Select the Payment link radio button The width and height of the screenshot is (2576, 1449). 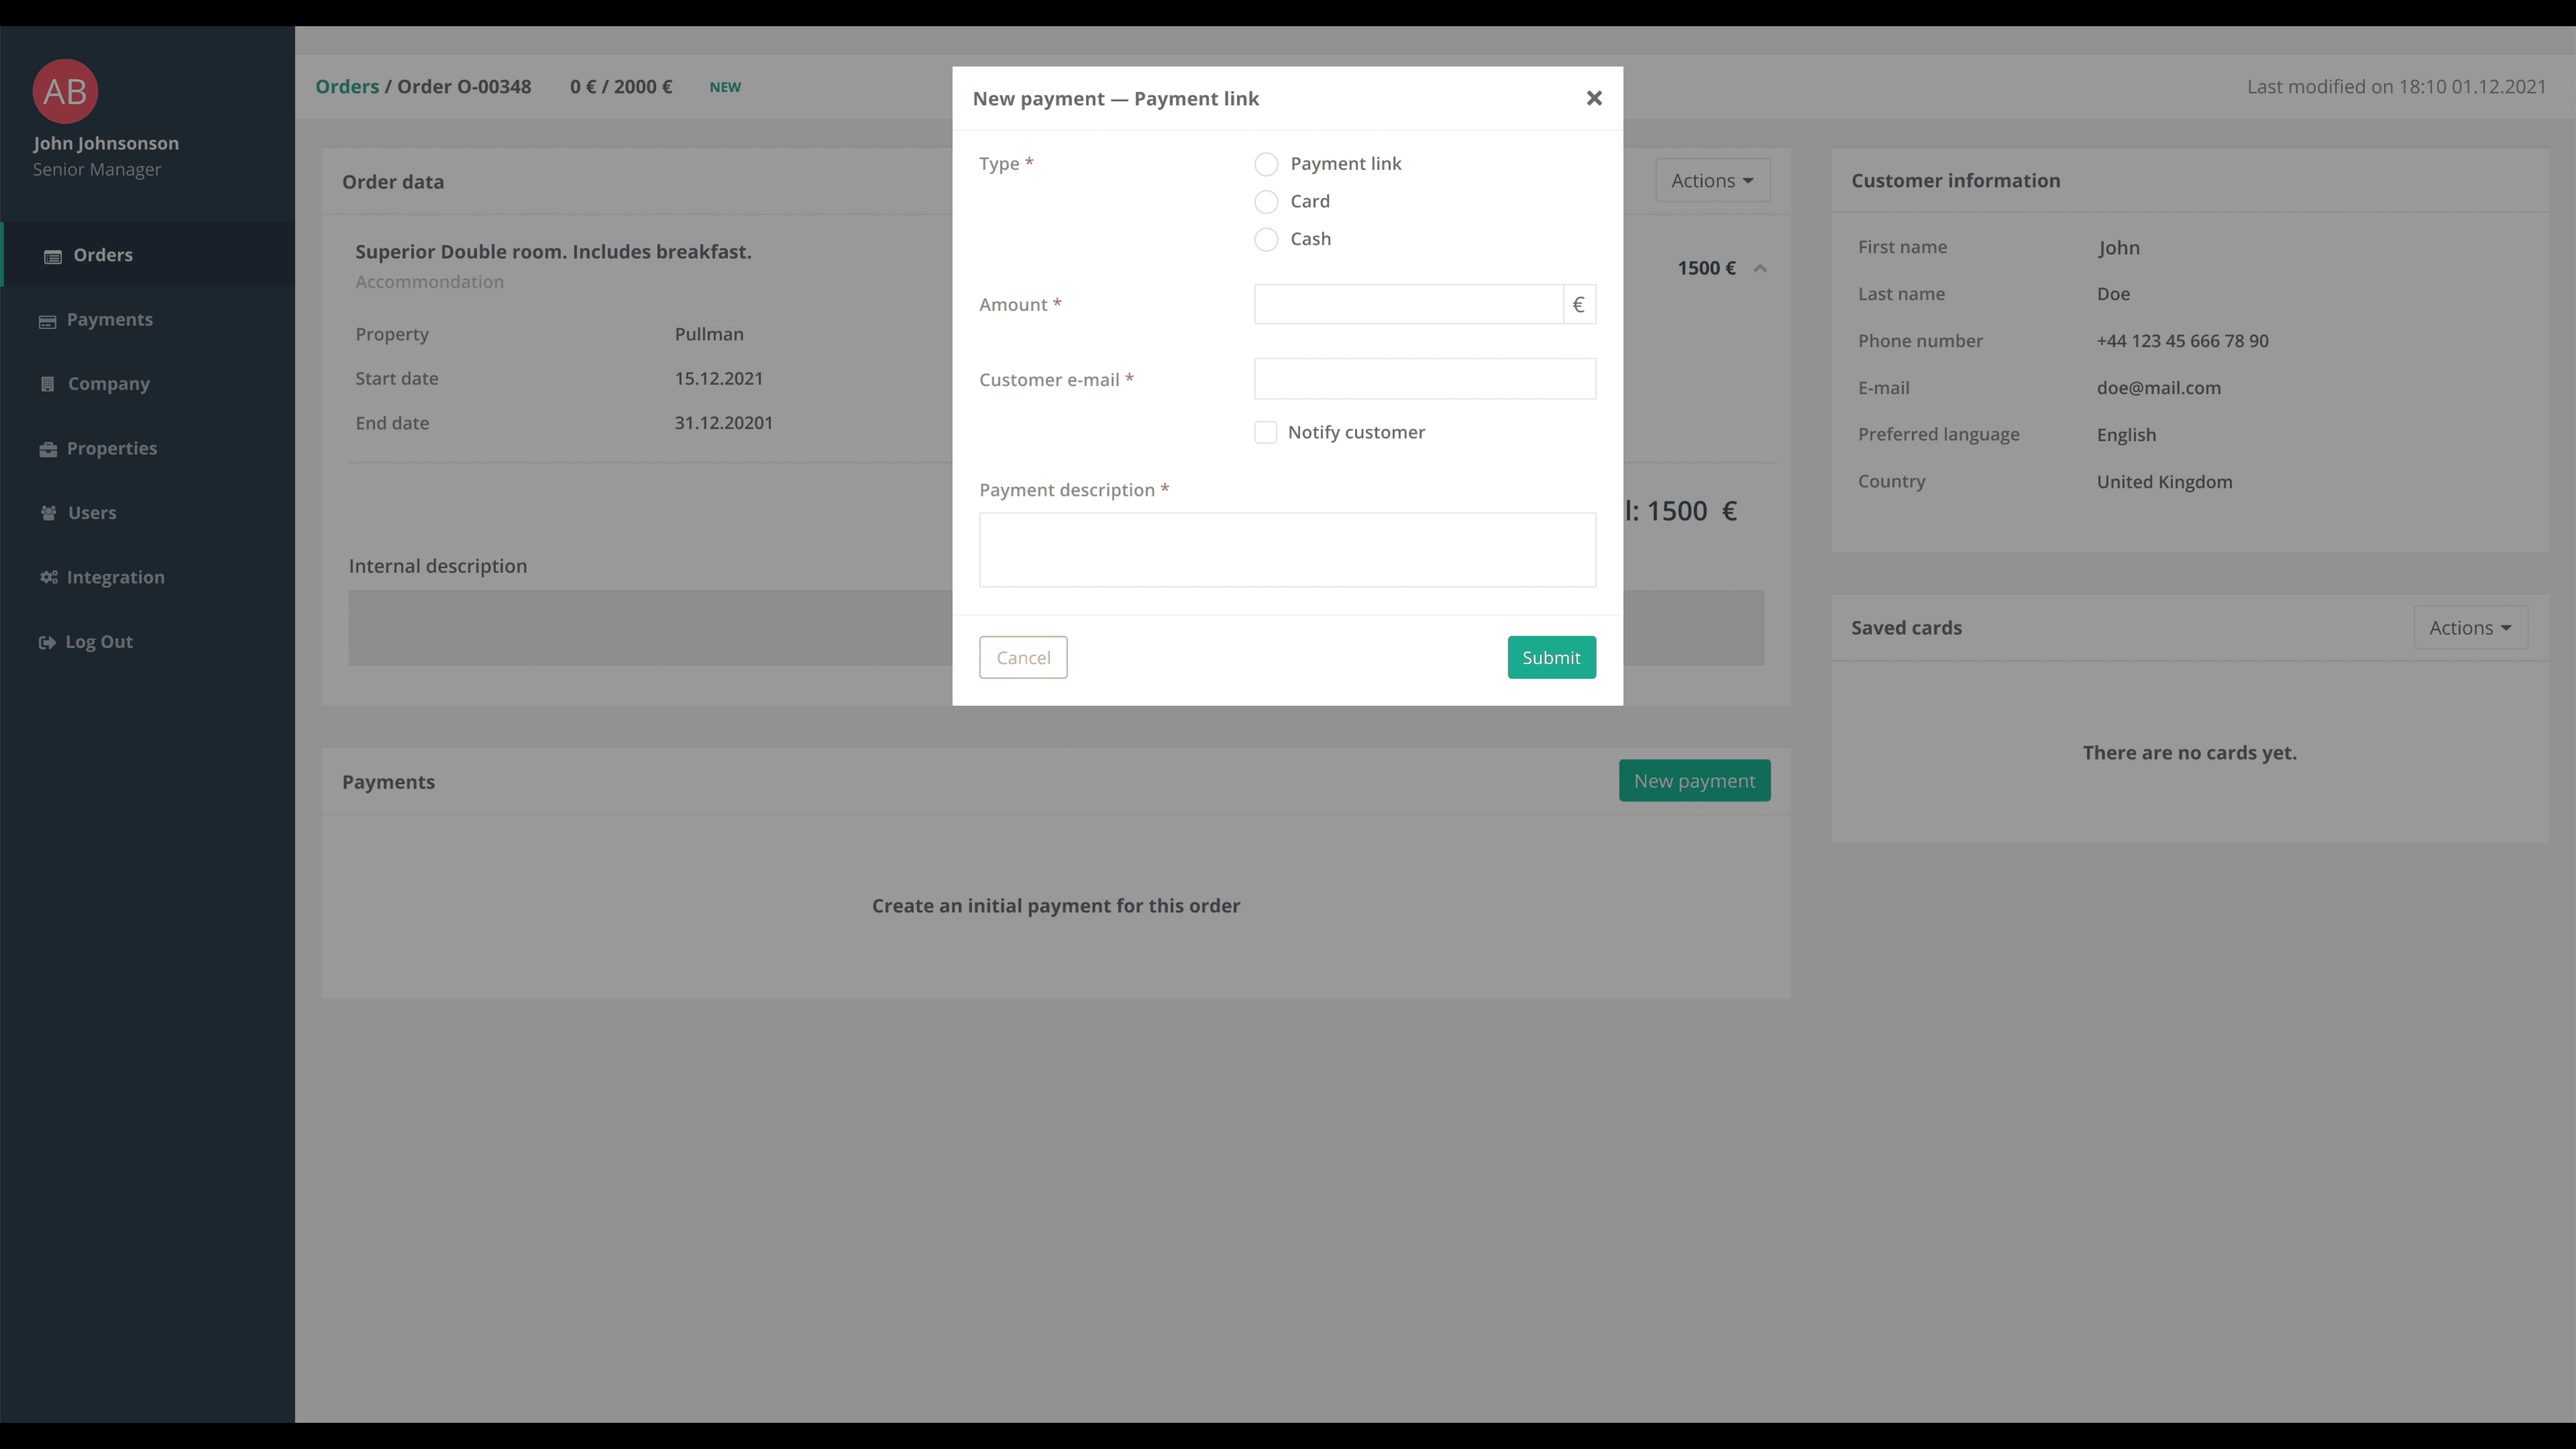pos(1267,163)
